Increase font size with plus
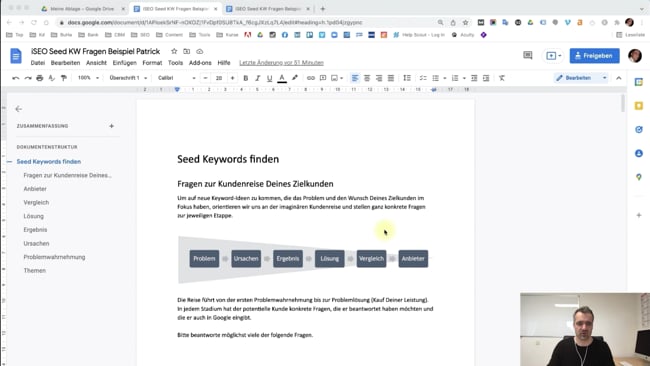This screenshot has width=650, height=366. point(232,78)
